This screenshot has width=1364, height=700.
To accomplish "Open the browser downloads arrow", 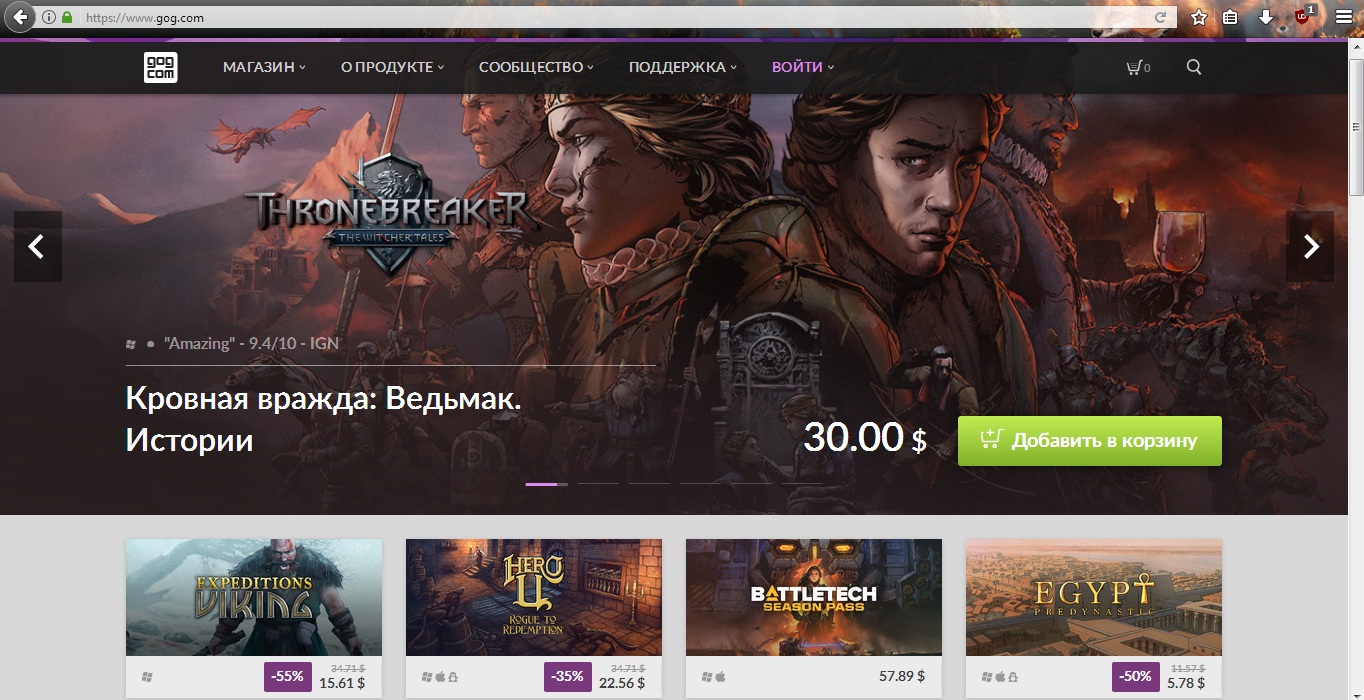I will click(x=1265, y=18).
